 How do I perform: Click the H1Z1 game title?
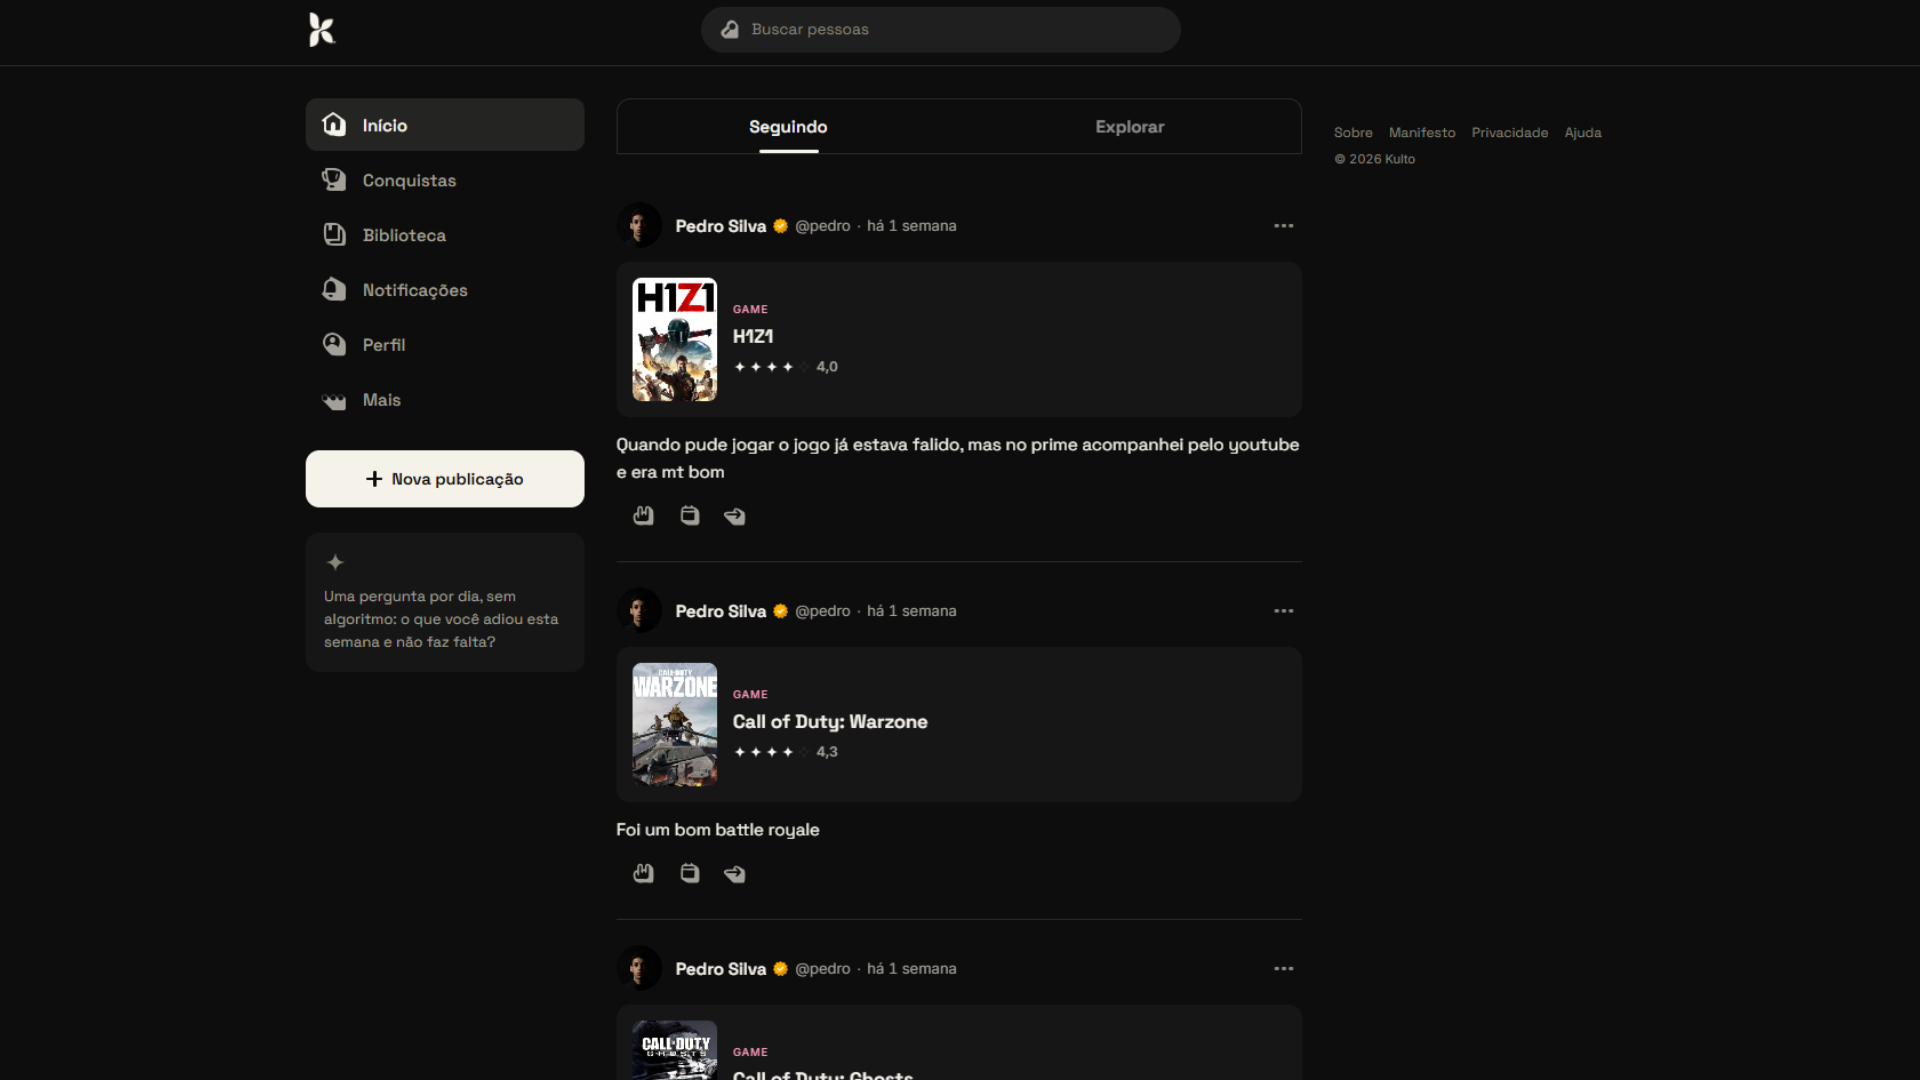pyautogui.click(x=753, y=337)
